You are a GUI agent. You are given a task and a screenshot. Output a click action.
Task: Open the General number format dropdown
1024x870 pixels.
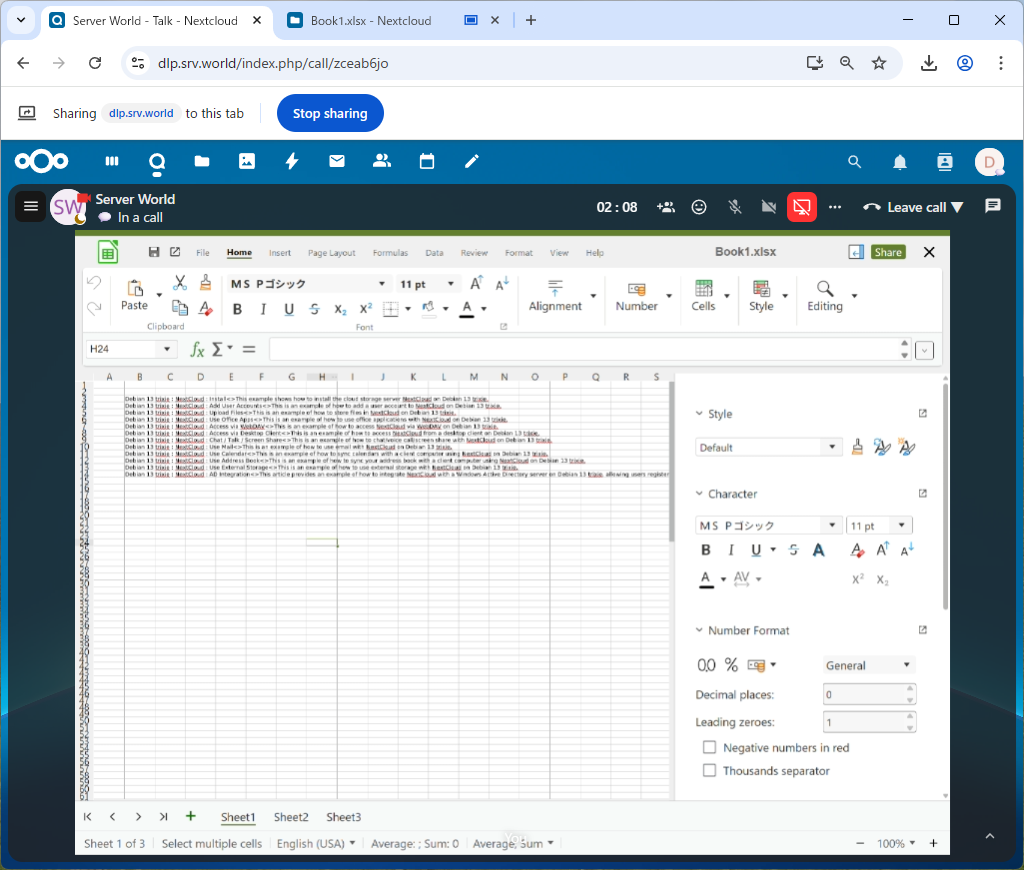867,665
